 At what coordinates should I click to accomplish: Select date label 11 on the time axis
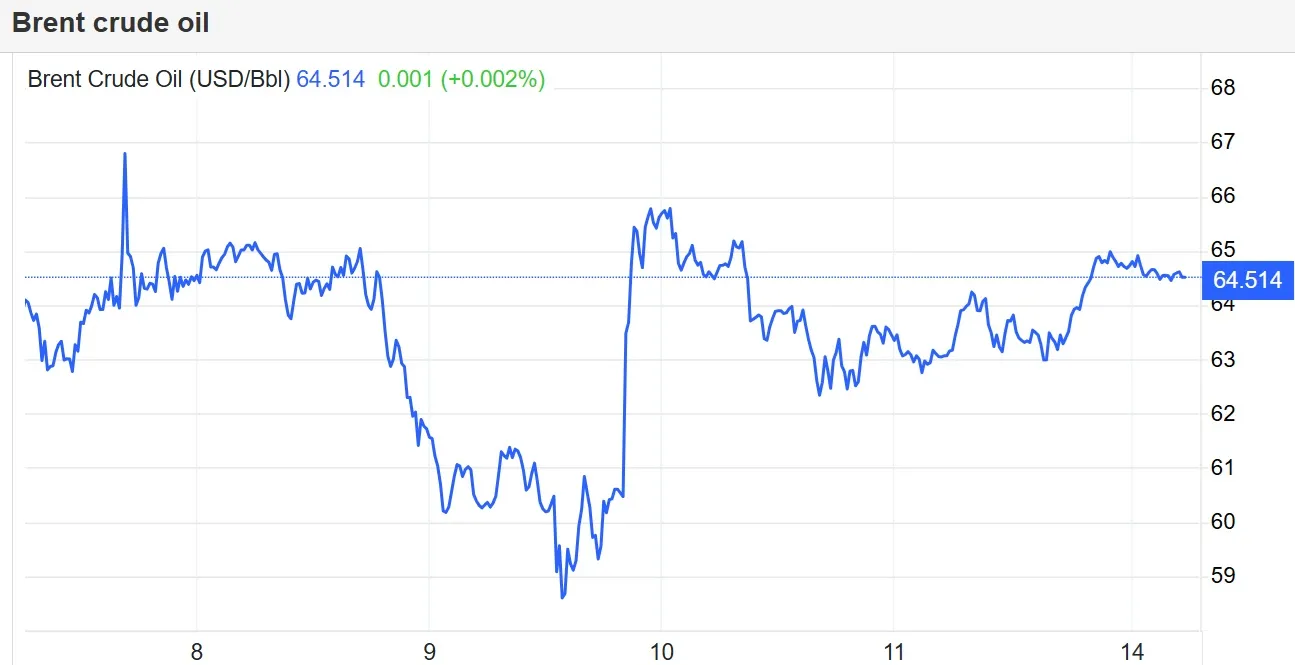click(894, 653)
